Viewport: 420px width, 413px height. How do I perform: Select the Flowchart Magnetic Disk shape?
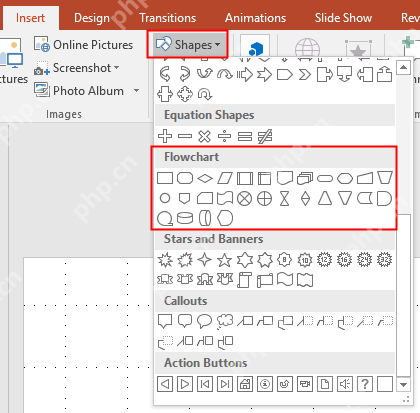pos(185,219)
